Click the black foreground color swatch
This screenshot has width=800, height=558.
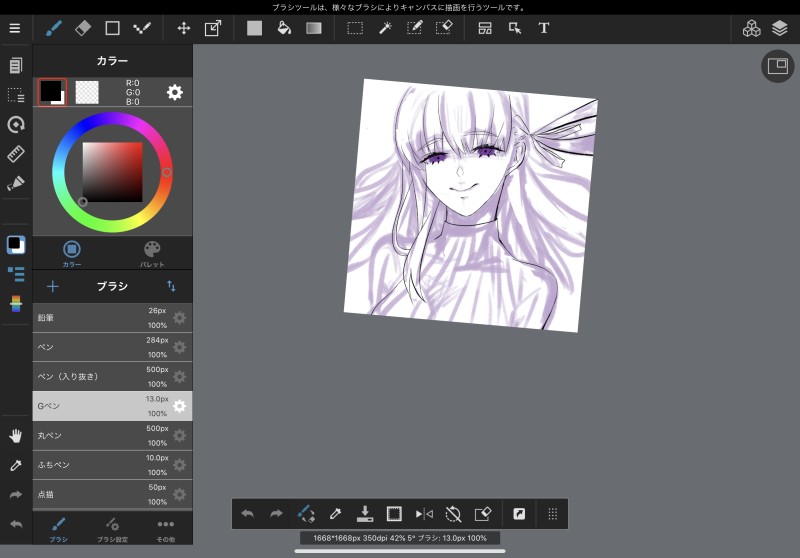point(49,90)
